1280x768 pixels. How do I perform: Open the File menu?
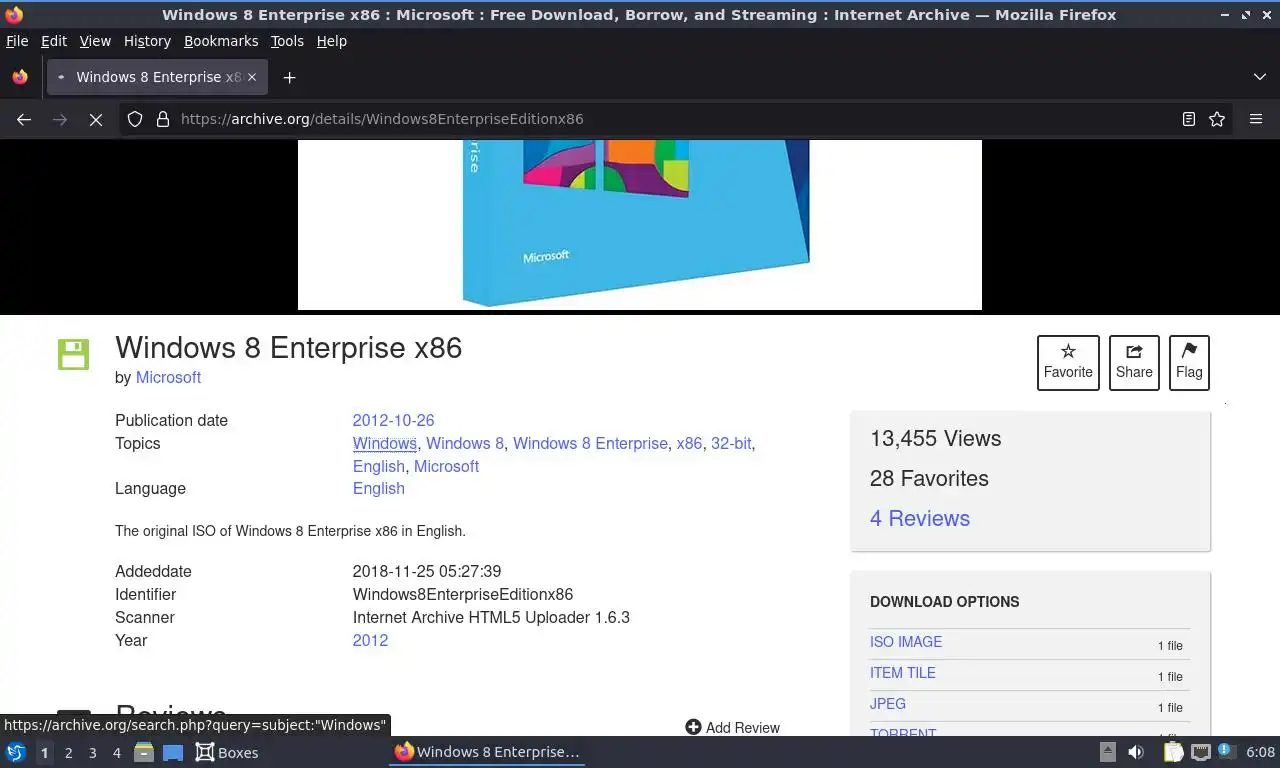pyautogui.click(x=17, y=41)
